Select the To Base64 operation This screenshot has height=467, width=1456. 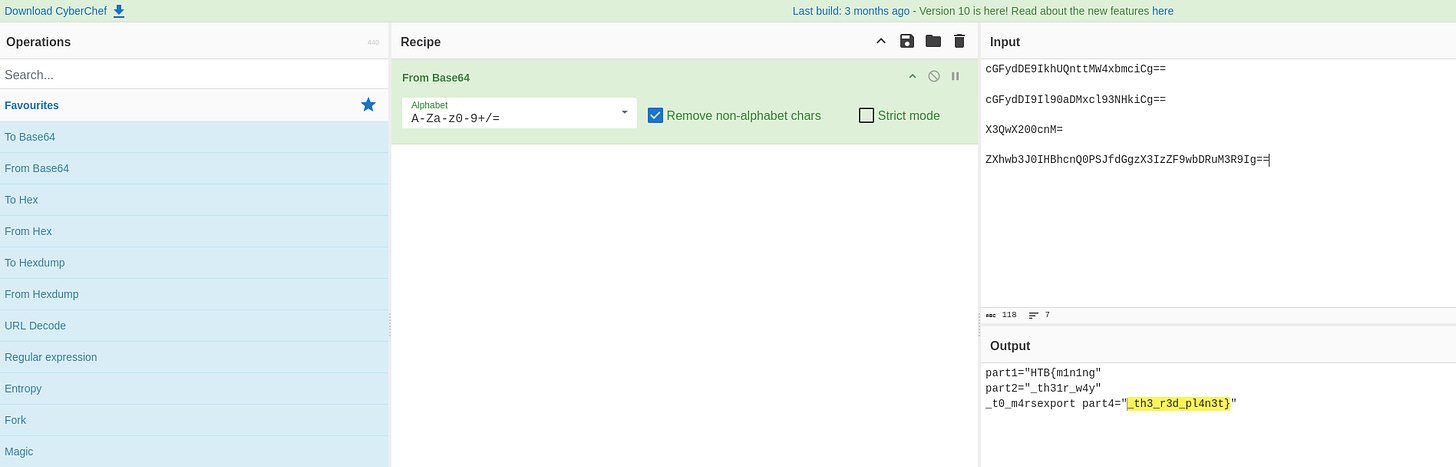click(194, 136)
